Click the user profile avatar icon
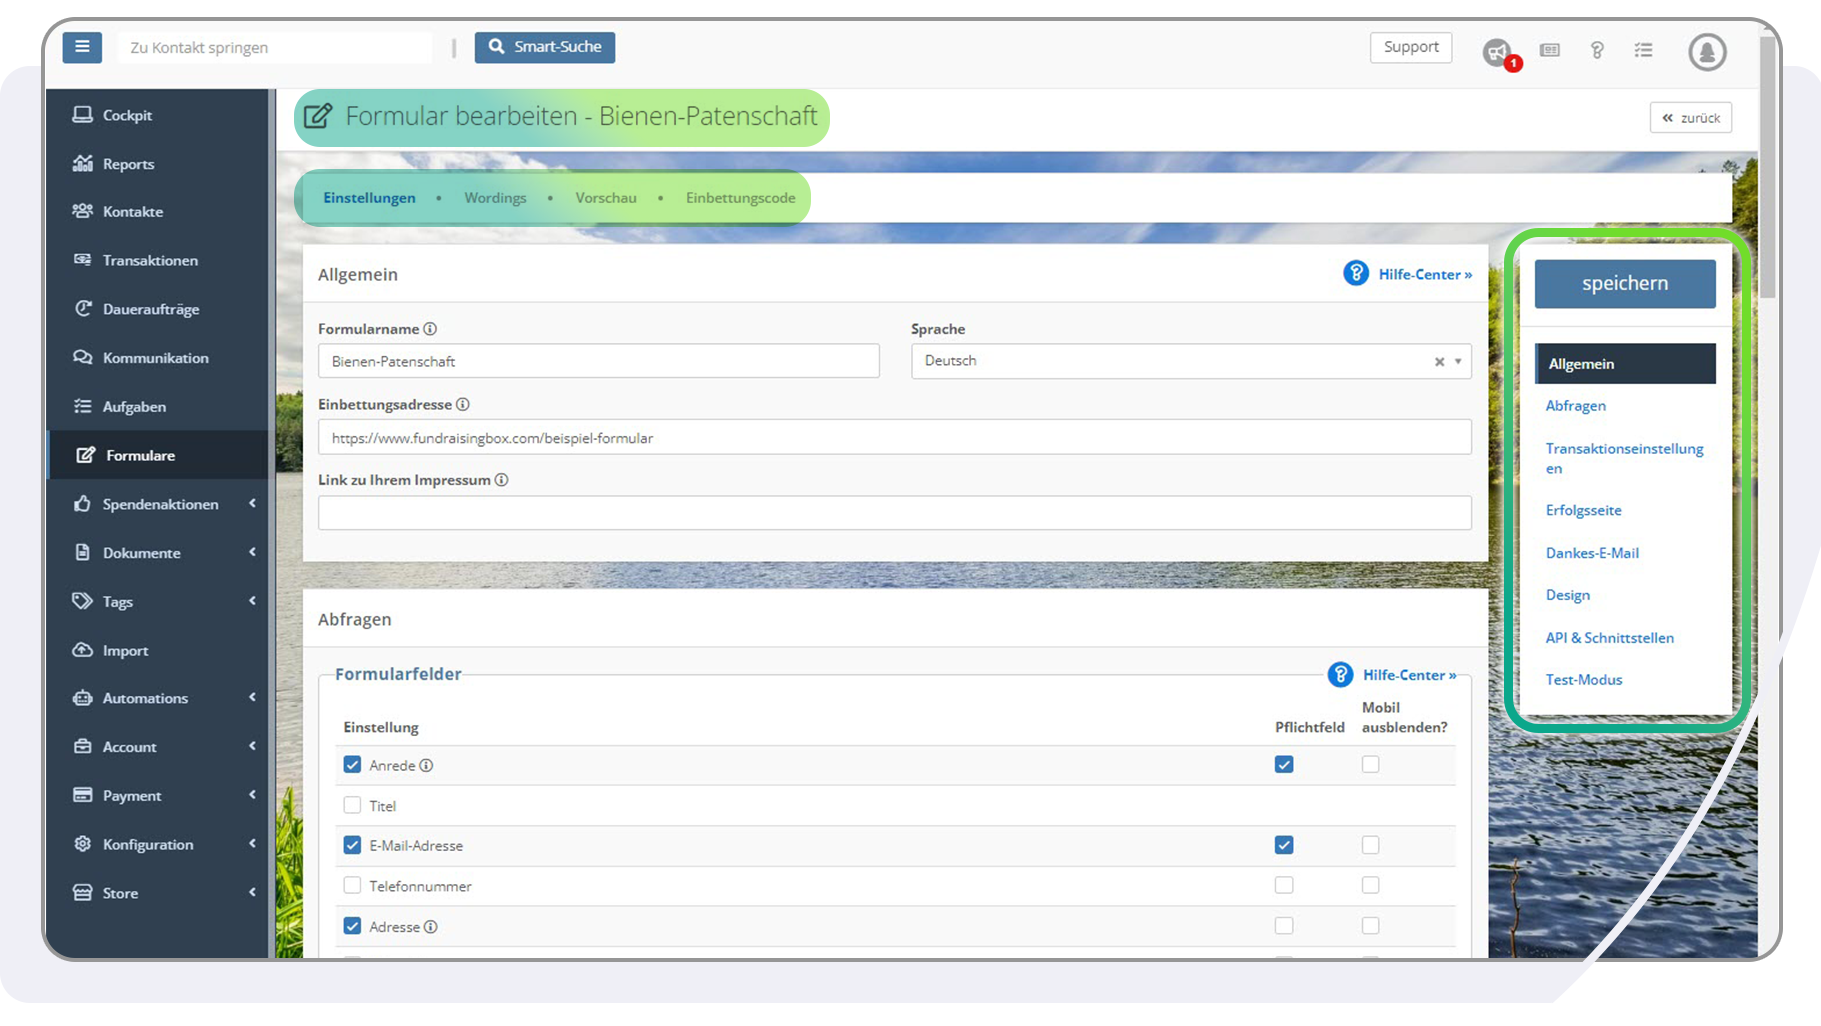 pyautogui.click(x=1707, y=52)
